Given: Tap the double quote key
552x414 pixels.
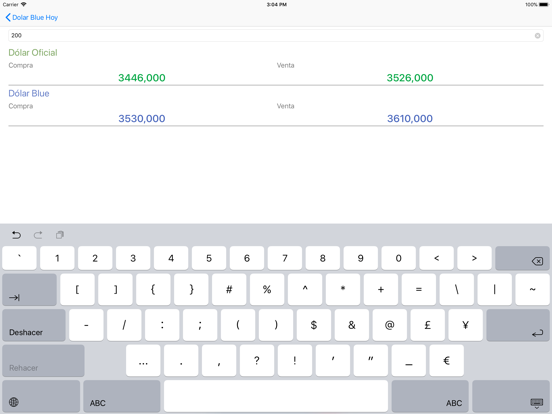Looking at the screenshot, I should coord(371,360).
